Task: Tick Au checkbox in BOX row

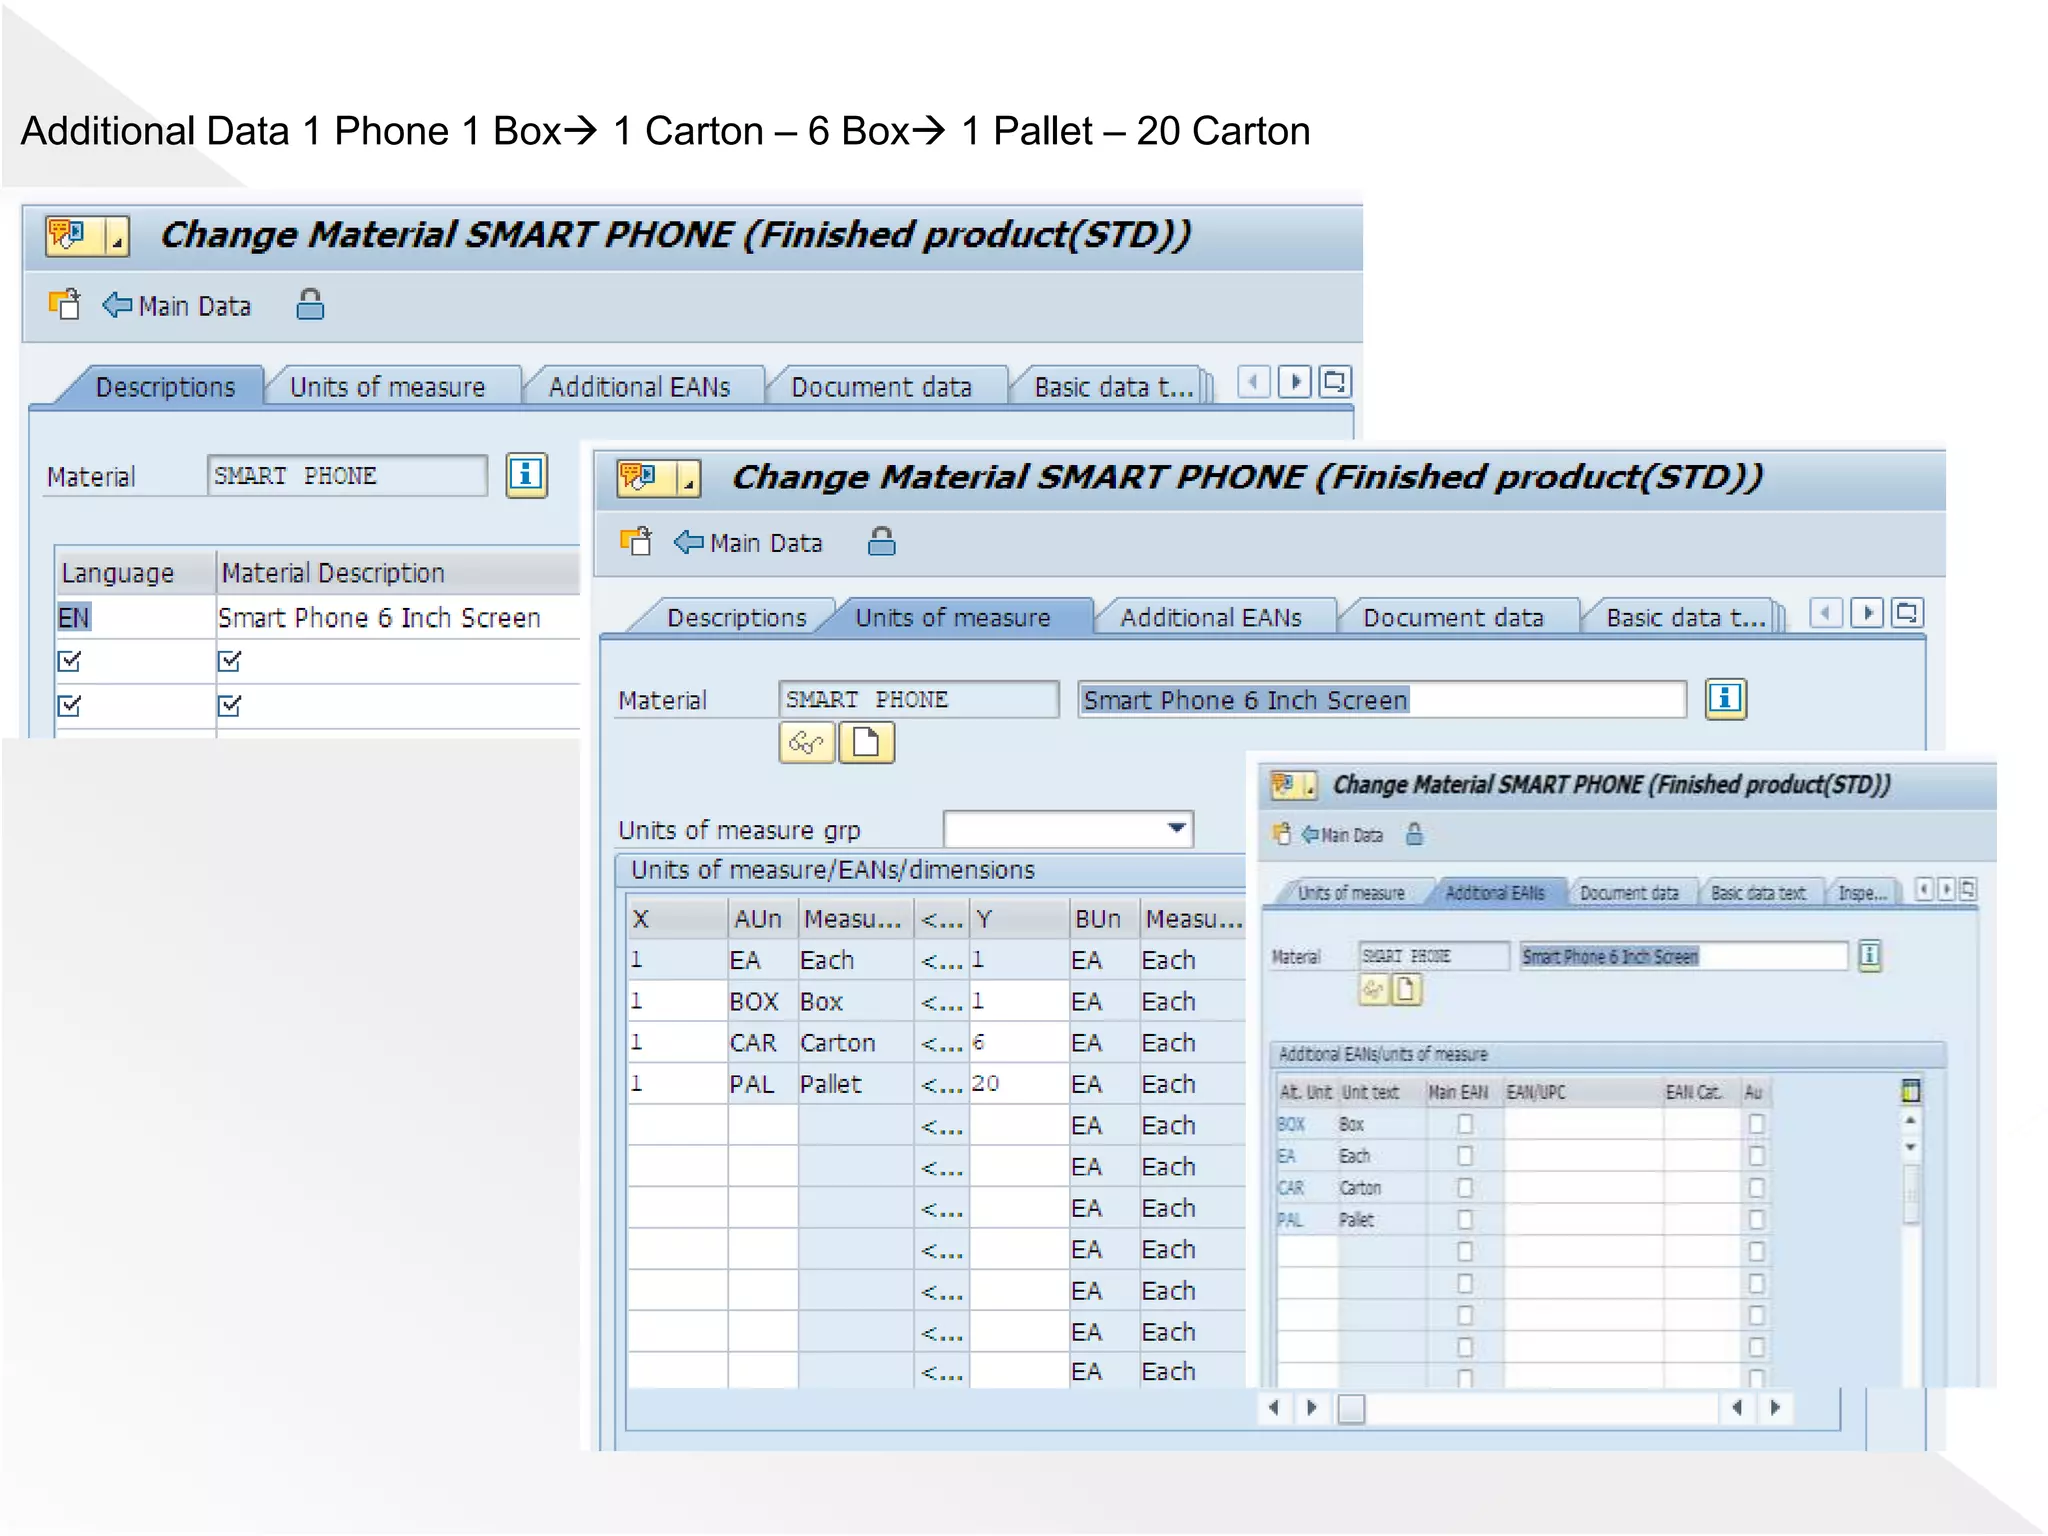Action: 1755,1124
